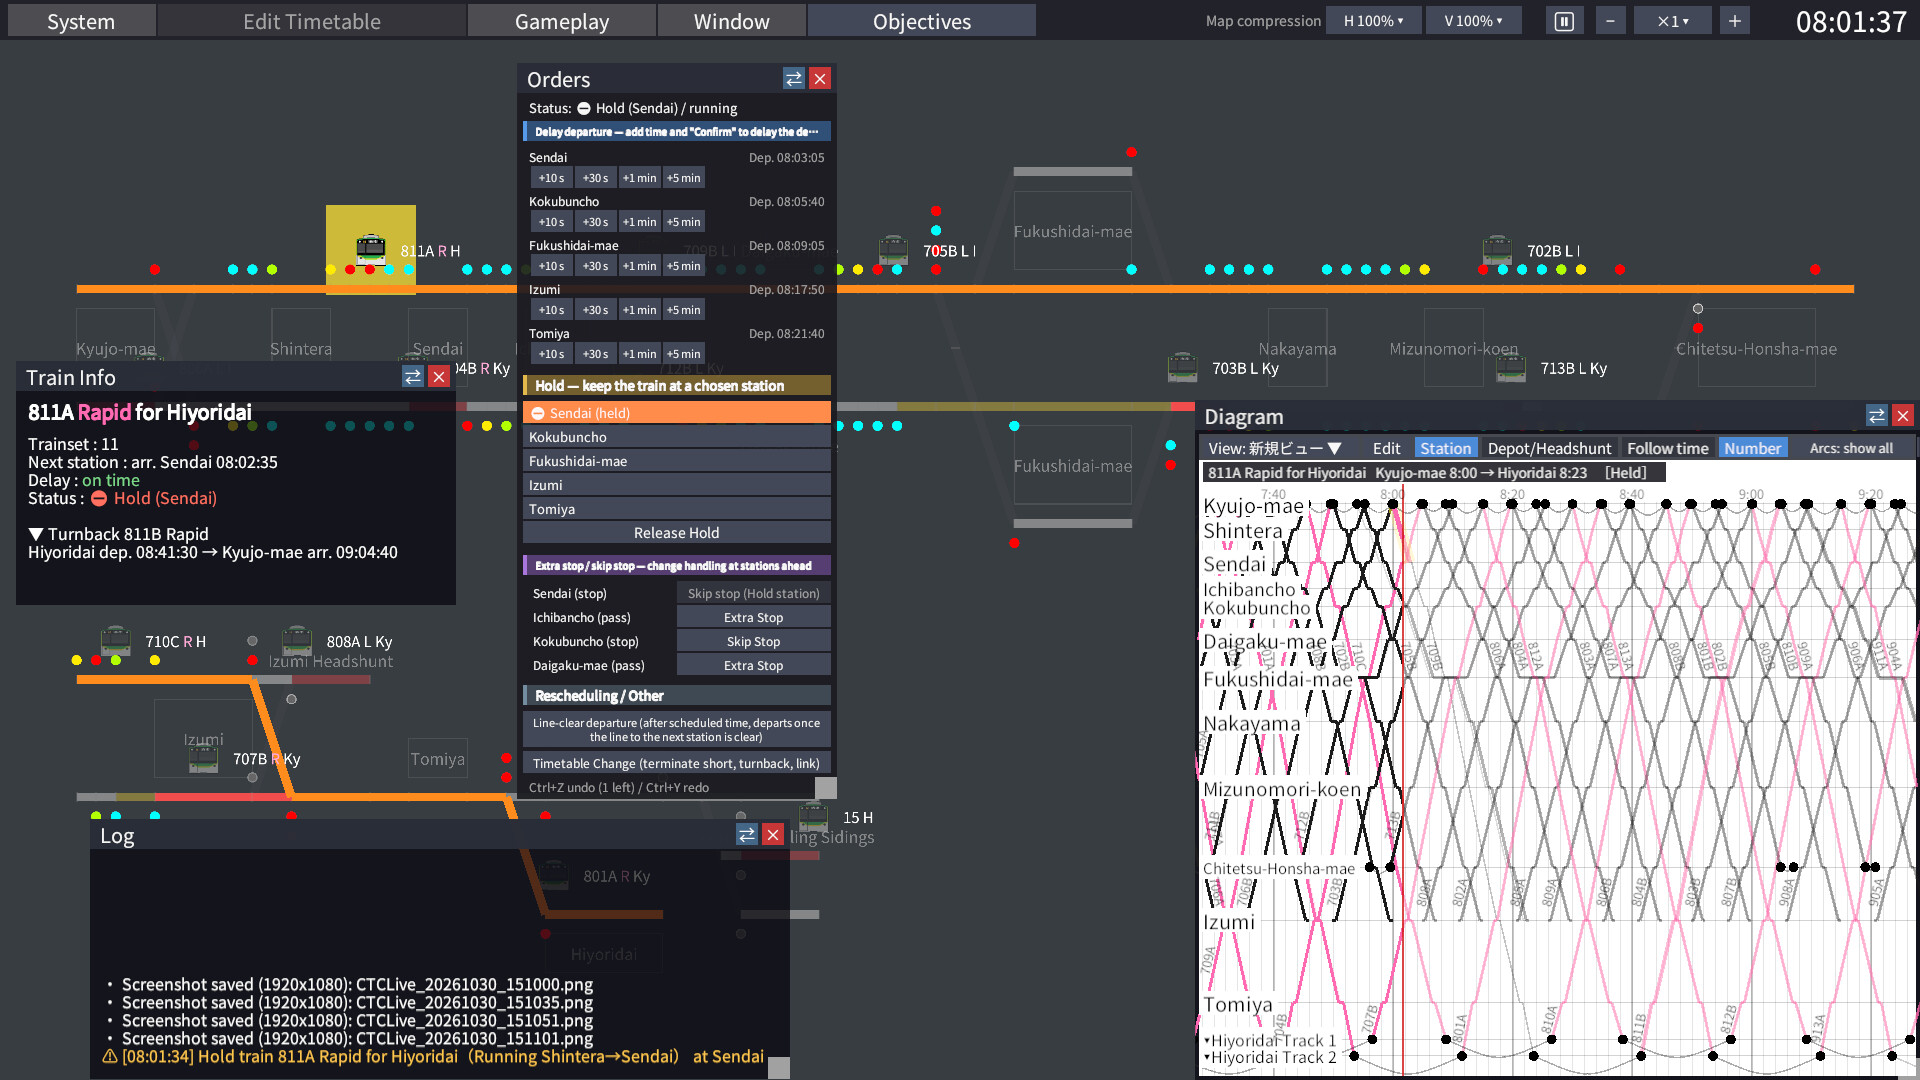Image resolution: width=1920 pixels, height=1080 pixels.
Task: Close the Log panel
Action: 773,834
